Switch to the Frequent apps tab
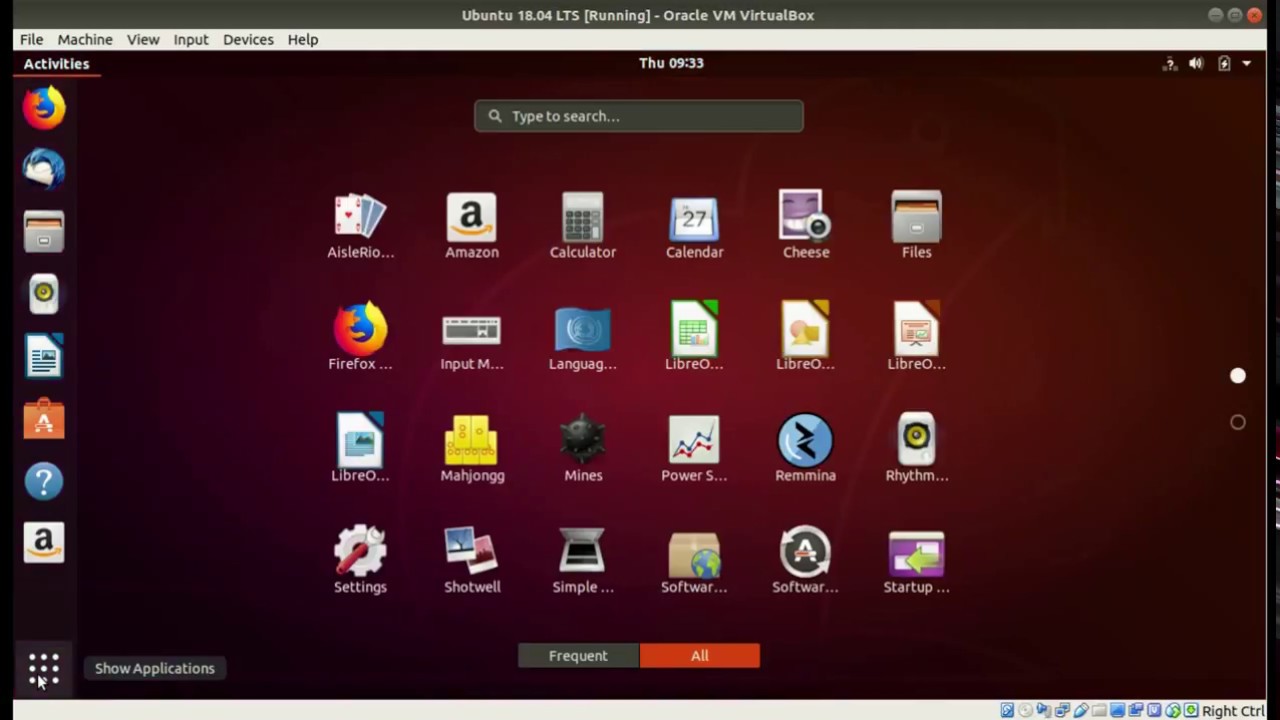The image size is (1280, 720). click(578, 656)
